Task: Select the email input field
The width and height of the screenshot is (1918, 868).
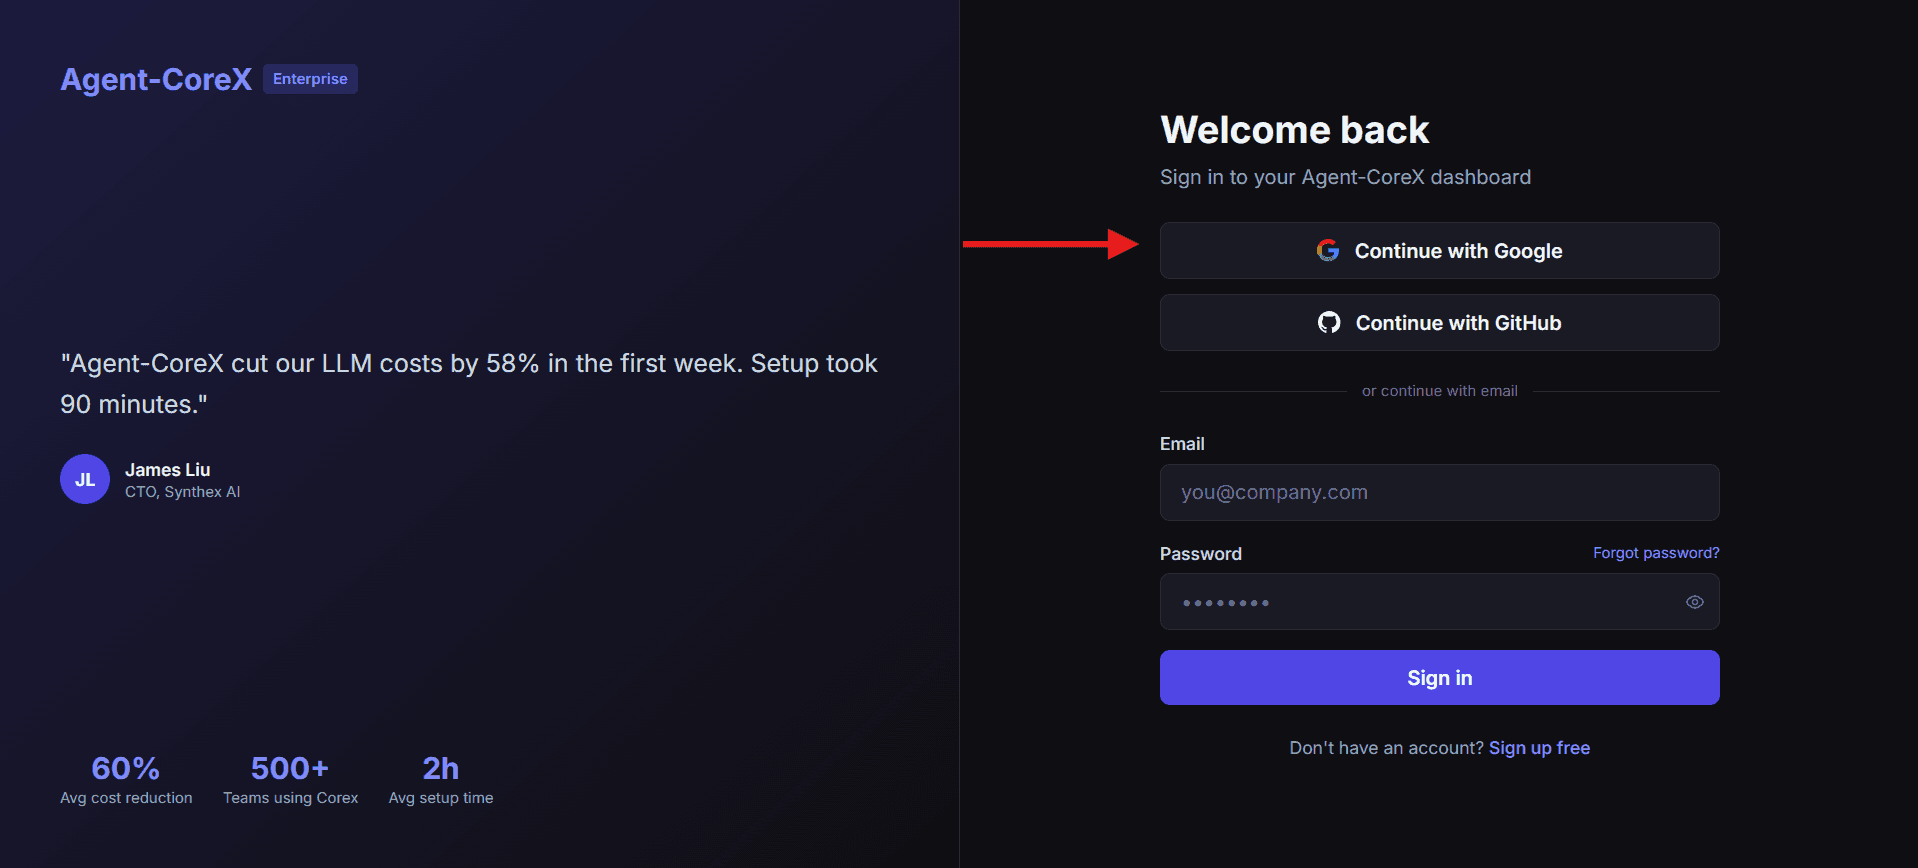Action: click(x=1438, y=492)
